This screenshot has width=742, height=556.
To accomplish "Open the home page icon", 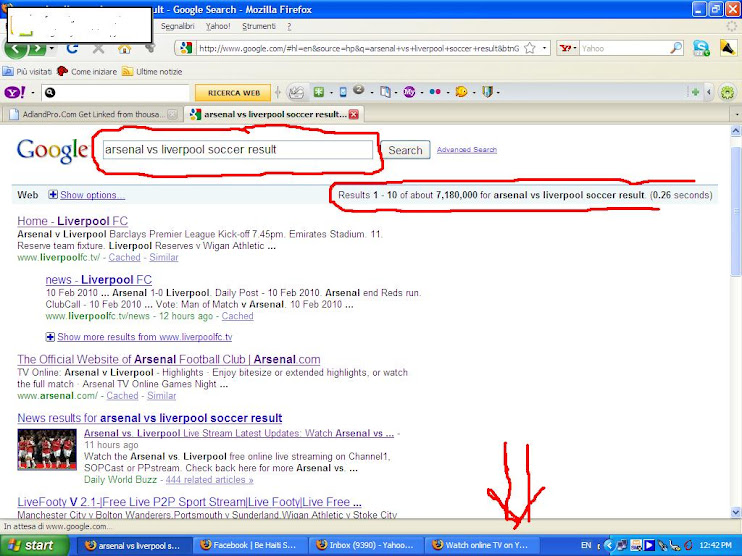I will click(124, 48).
